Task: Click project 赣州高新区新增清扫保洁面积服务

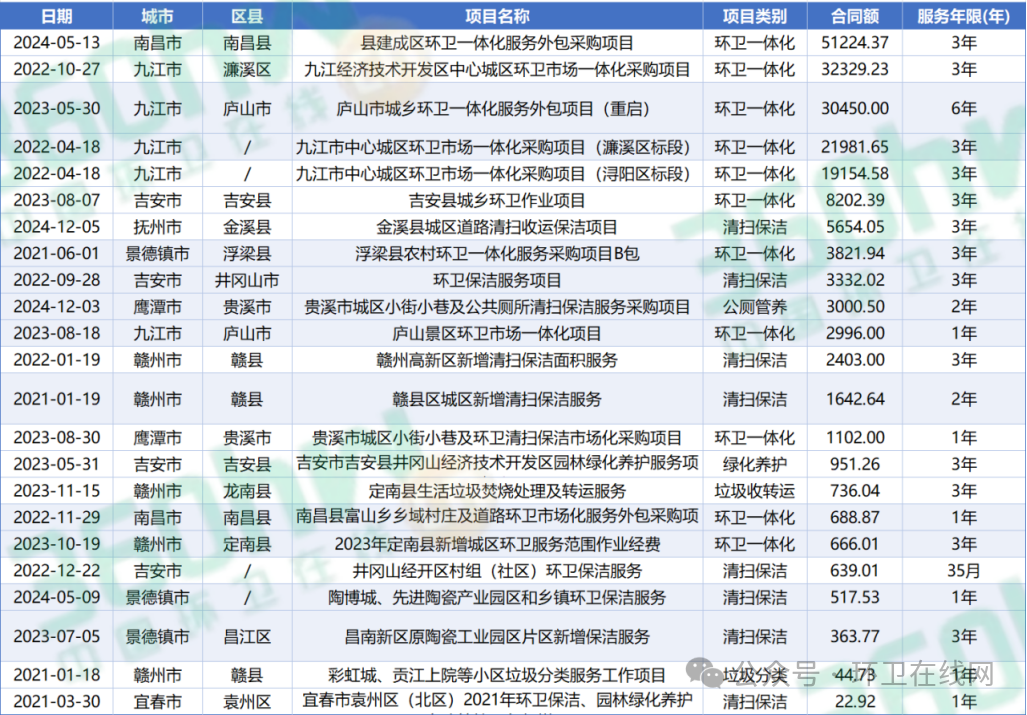Action: pyautogui.click(x=497, y=359)
